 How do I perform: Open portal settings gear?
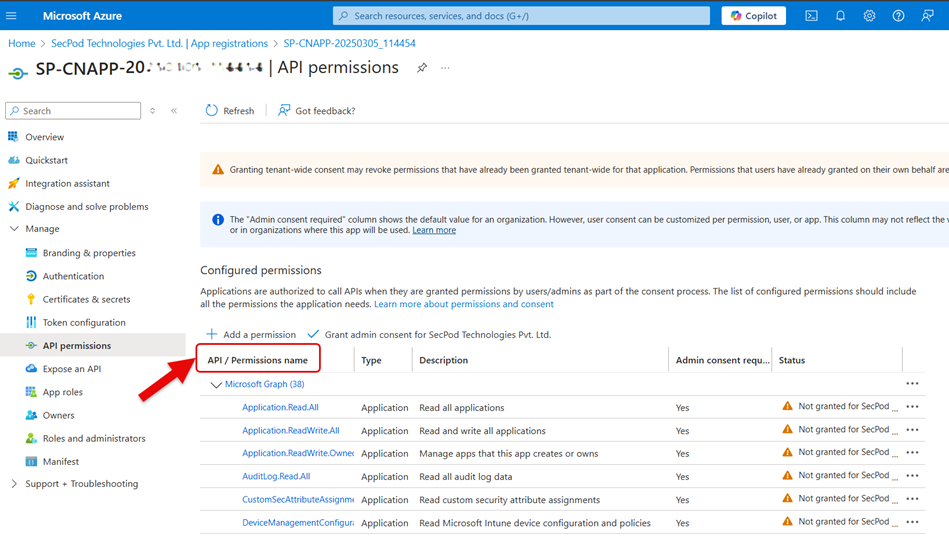click(869, 16)
